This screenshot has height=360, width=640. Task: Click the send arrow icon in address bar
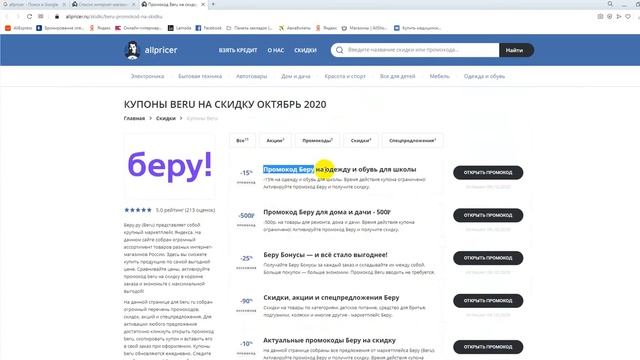619,16
